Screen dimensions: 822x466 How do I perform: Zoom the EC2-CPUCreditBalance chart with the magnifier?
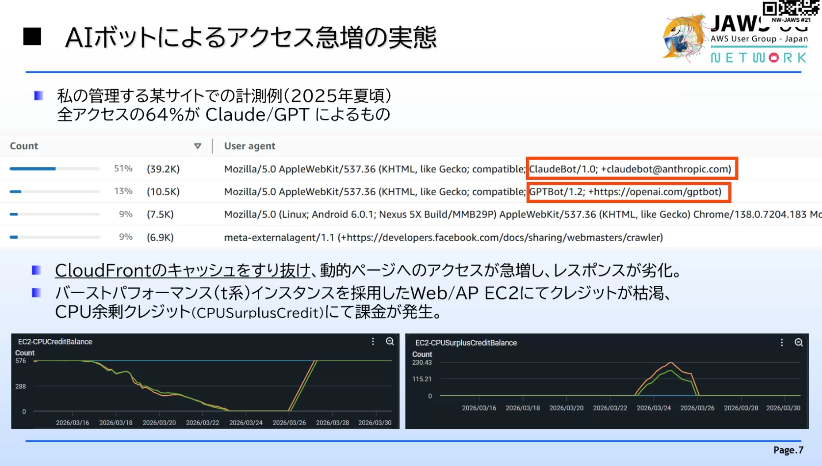390,341
